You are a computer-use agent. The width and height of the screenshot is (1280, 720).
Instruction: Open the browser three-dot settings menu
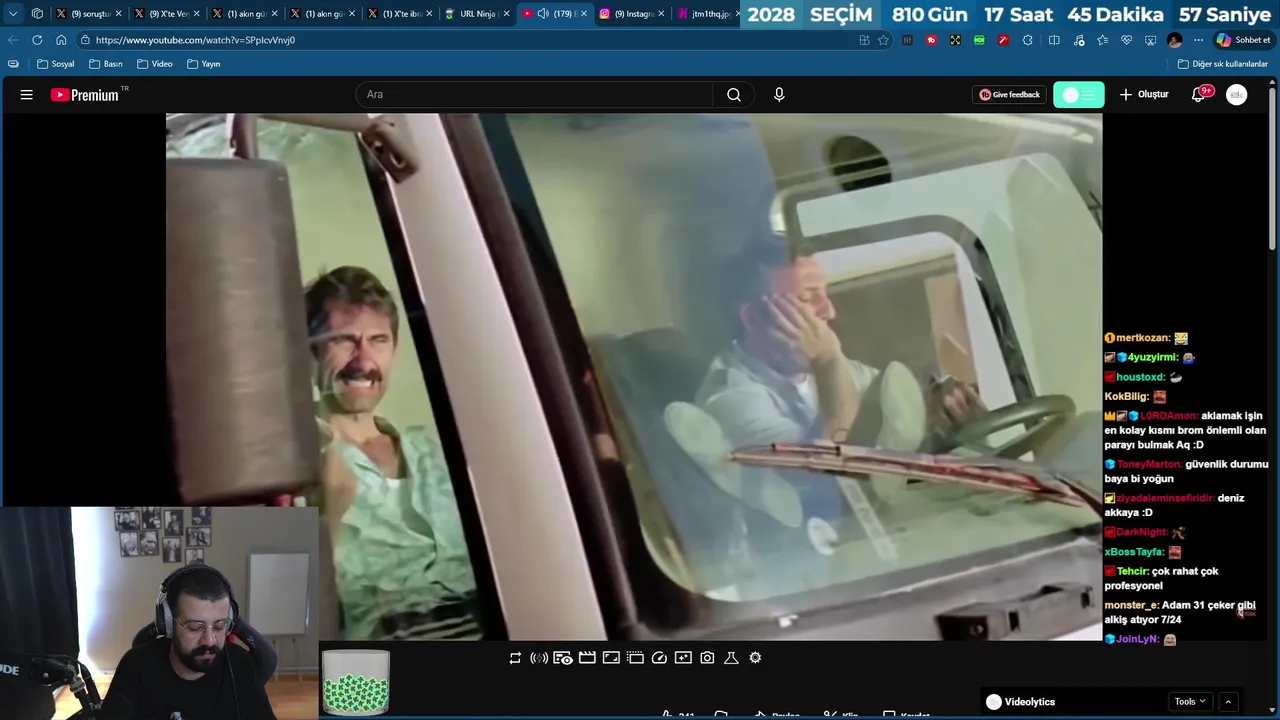click(x=1198, y=40)
